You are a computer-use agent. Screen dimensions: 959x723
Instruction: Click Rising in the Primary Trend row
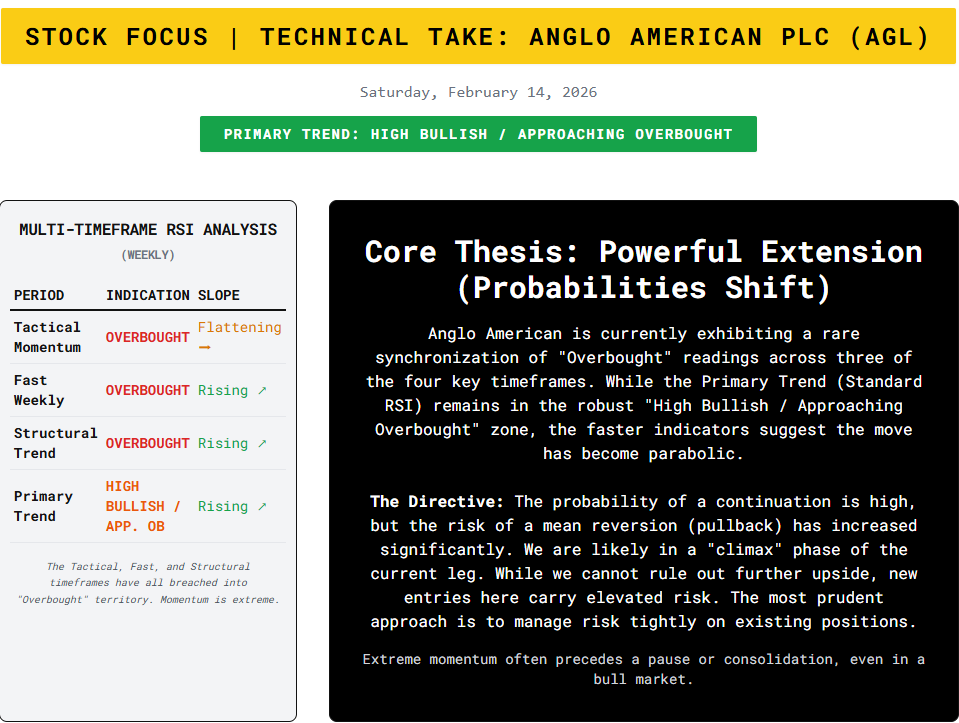click(223, 506)
